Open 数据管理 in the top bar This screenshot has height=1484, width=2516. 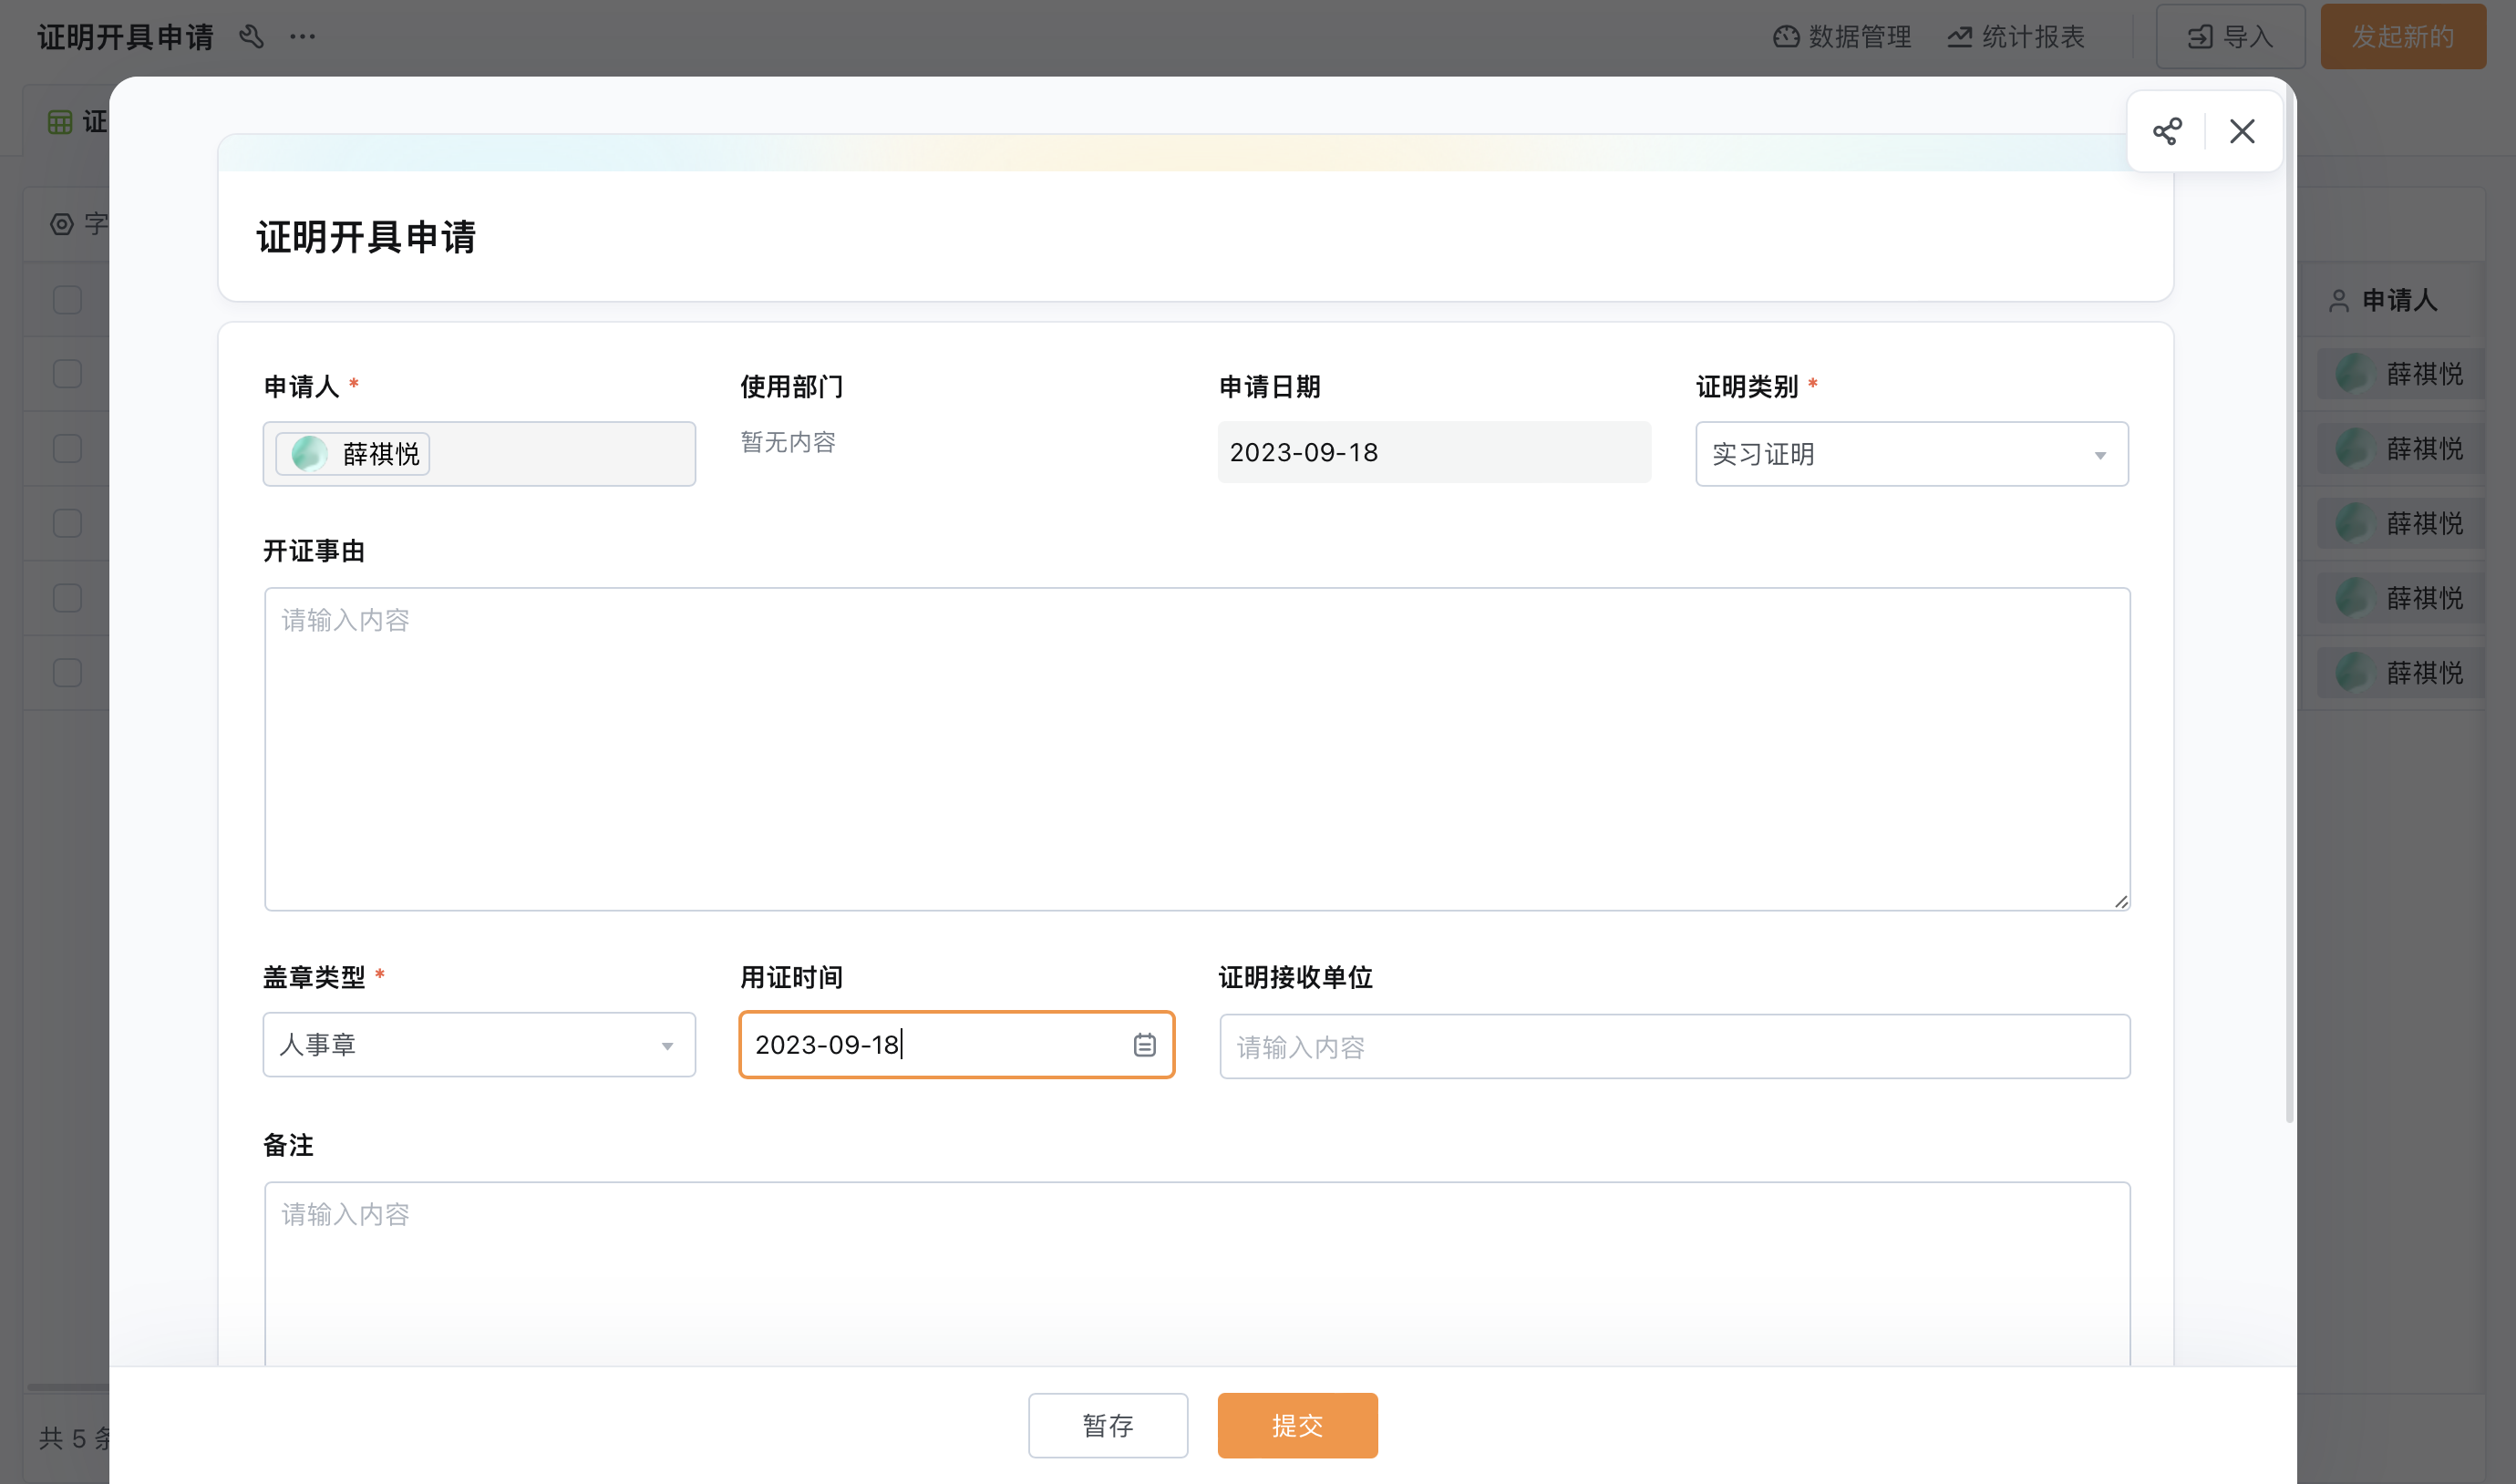1842,37
